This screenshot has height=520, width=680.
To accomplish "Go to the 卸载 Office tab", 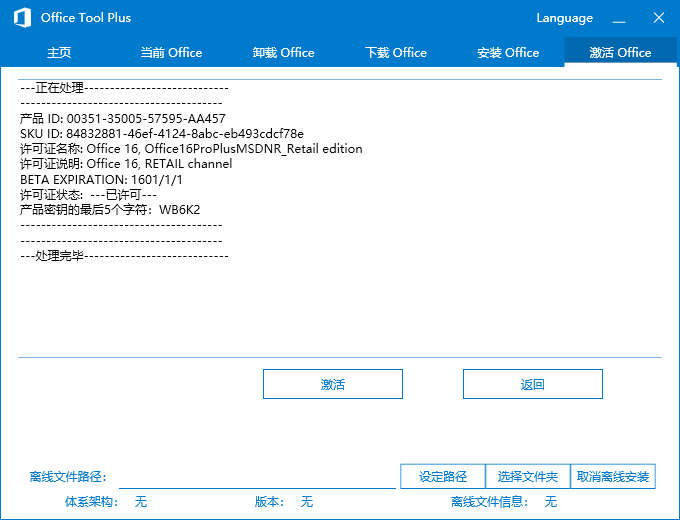I will 283,53.
